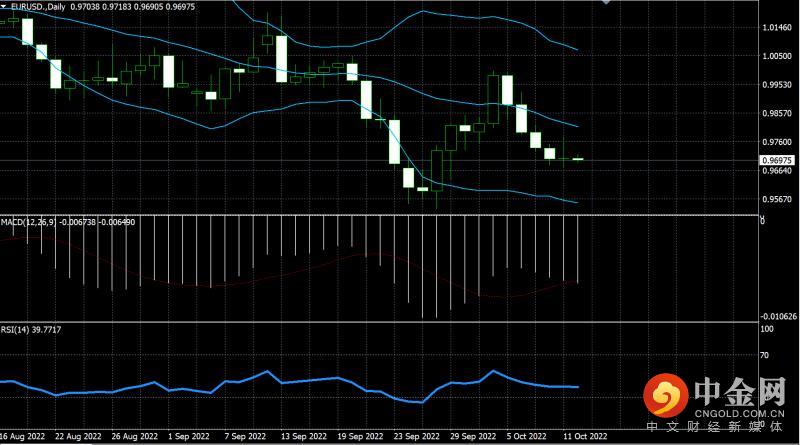800x445 pixels.
Task: Click the RSI 70 level label
Action: coord(766,355)
